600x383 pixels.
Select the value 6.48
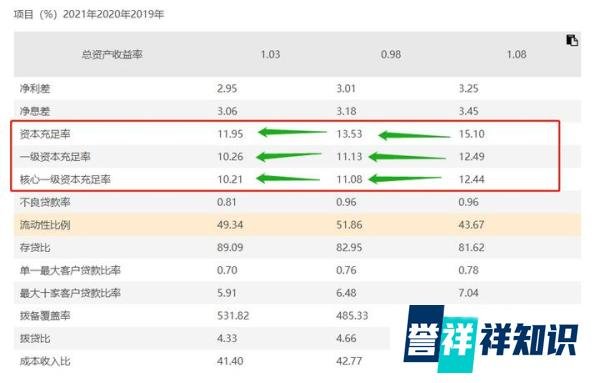346,293
